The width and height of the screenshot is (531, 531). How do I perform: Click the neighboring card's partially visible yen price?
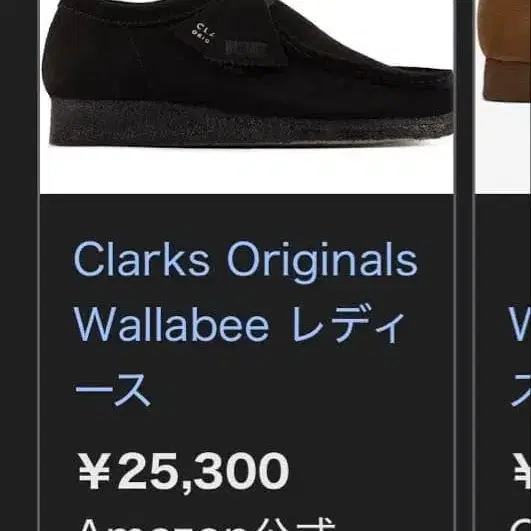click(522, 471)
